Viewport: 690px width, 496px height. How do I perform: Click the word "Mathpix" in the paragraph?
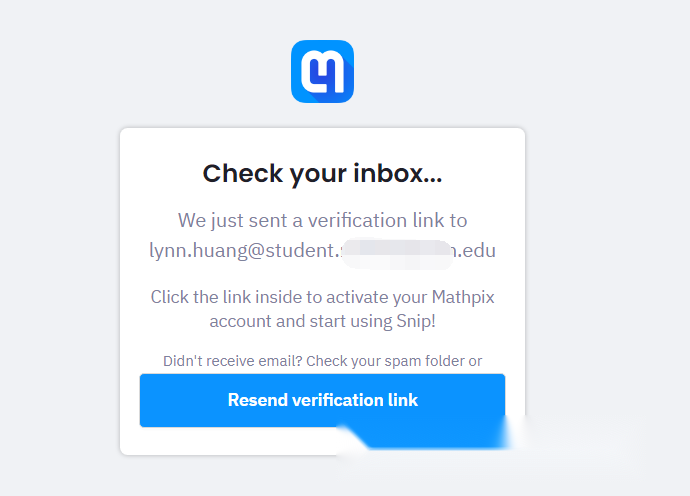[x=463, y=297]
